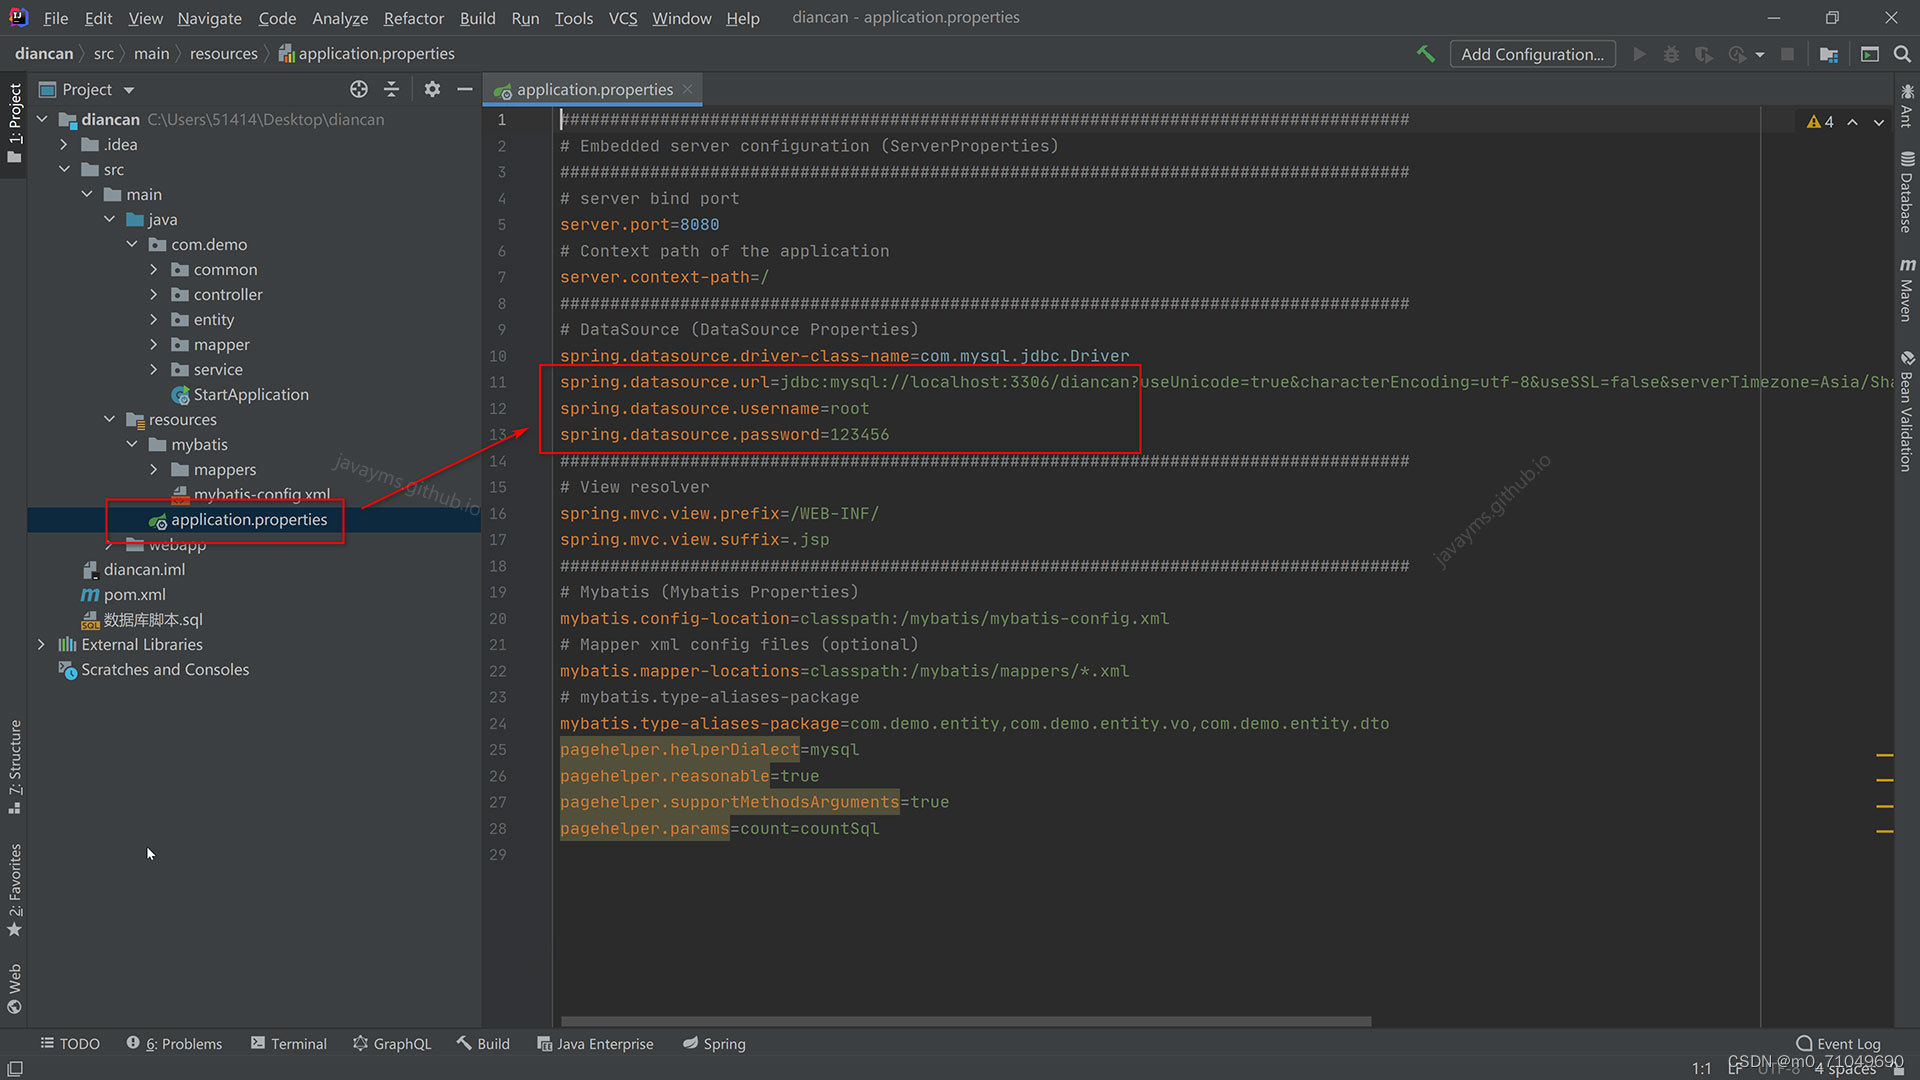The width and height of the screenshot is (1920, 1080).
Task: Click the horizontal editor scrollbar
Action: (966, 1021)
